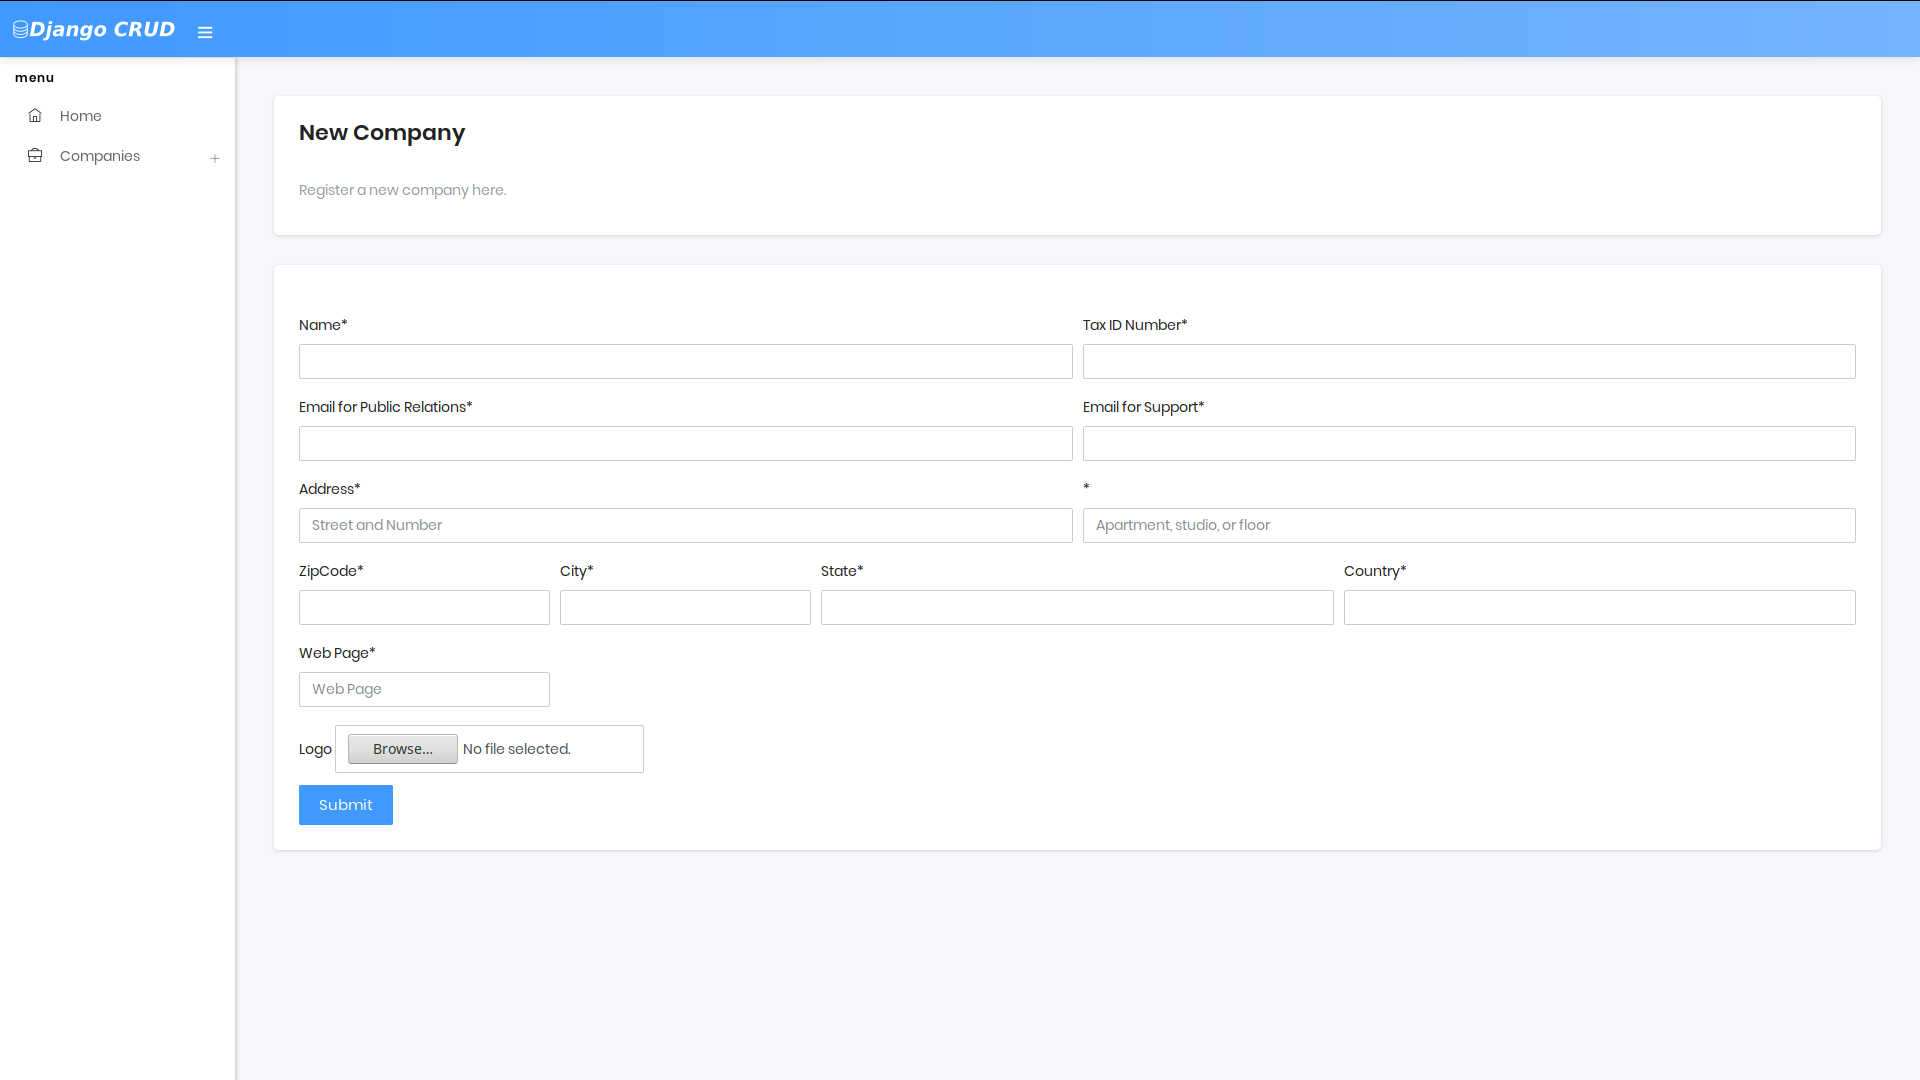Viewport: 1920px width, 1080px height.
Task: Click the database logo icon
Action: pyautogui.click(x=20, y=30)
